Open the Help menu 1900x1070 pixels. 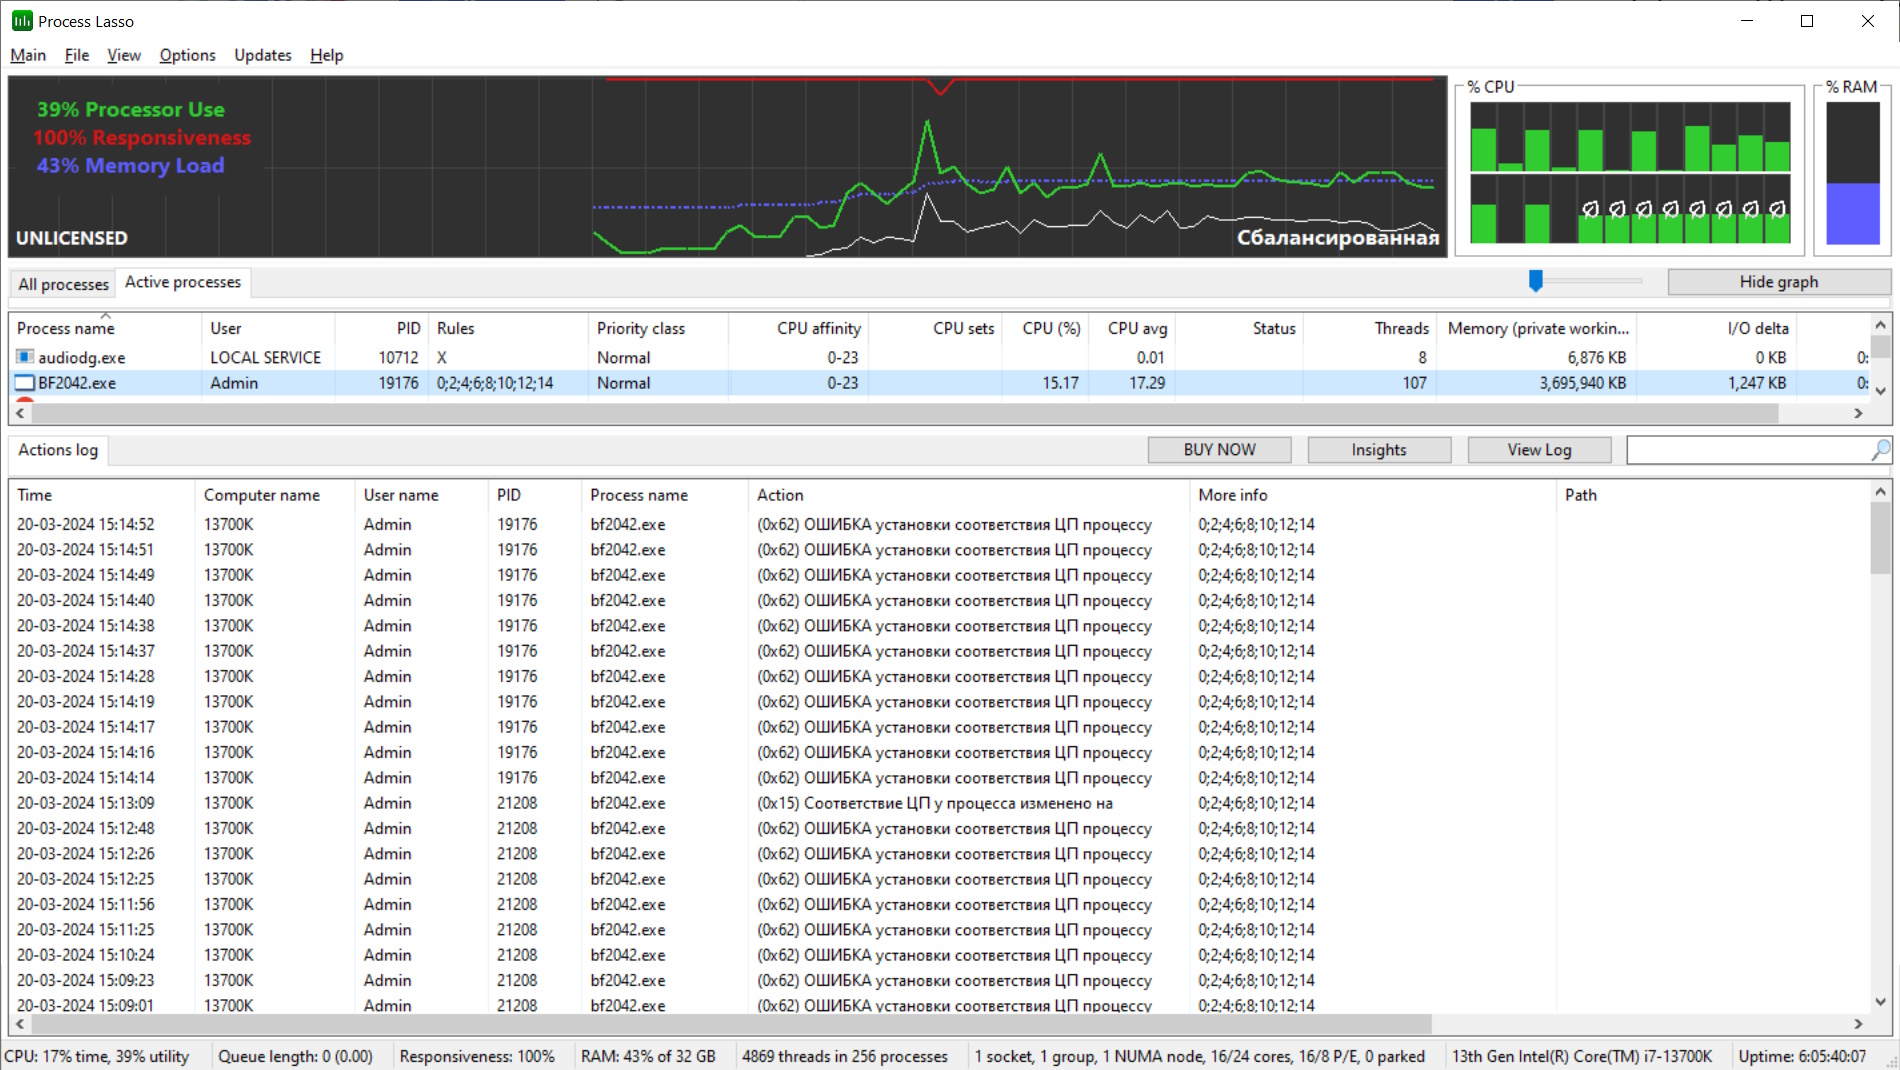click(x=326, y=55)
